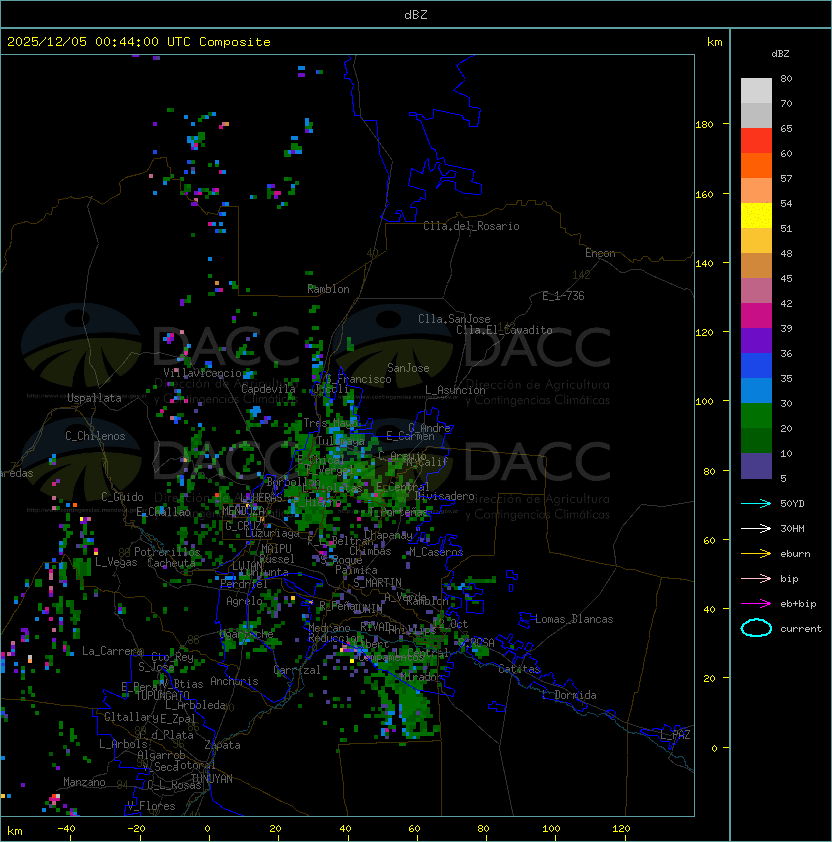
Task: Click the 'C_Guido' map label
Action: tap(122, 497)
